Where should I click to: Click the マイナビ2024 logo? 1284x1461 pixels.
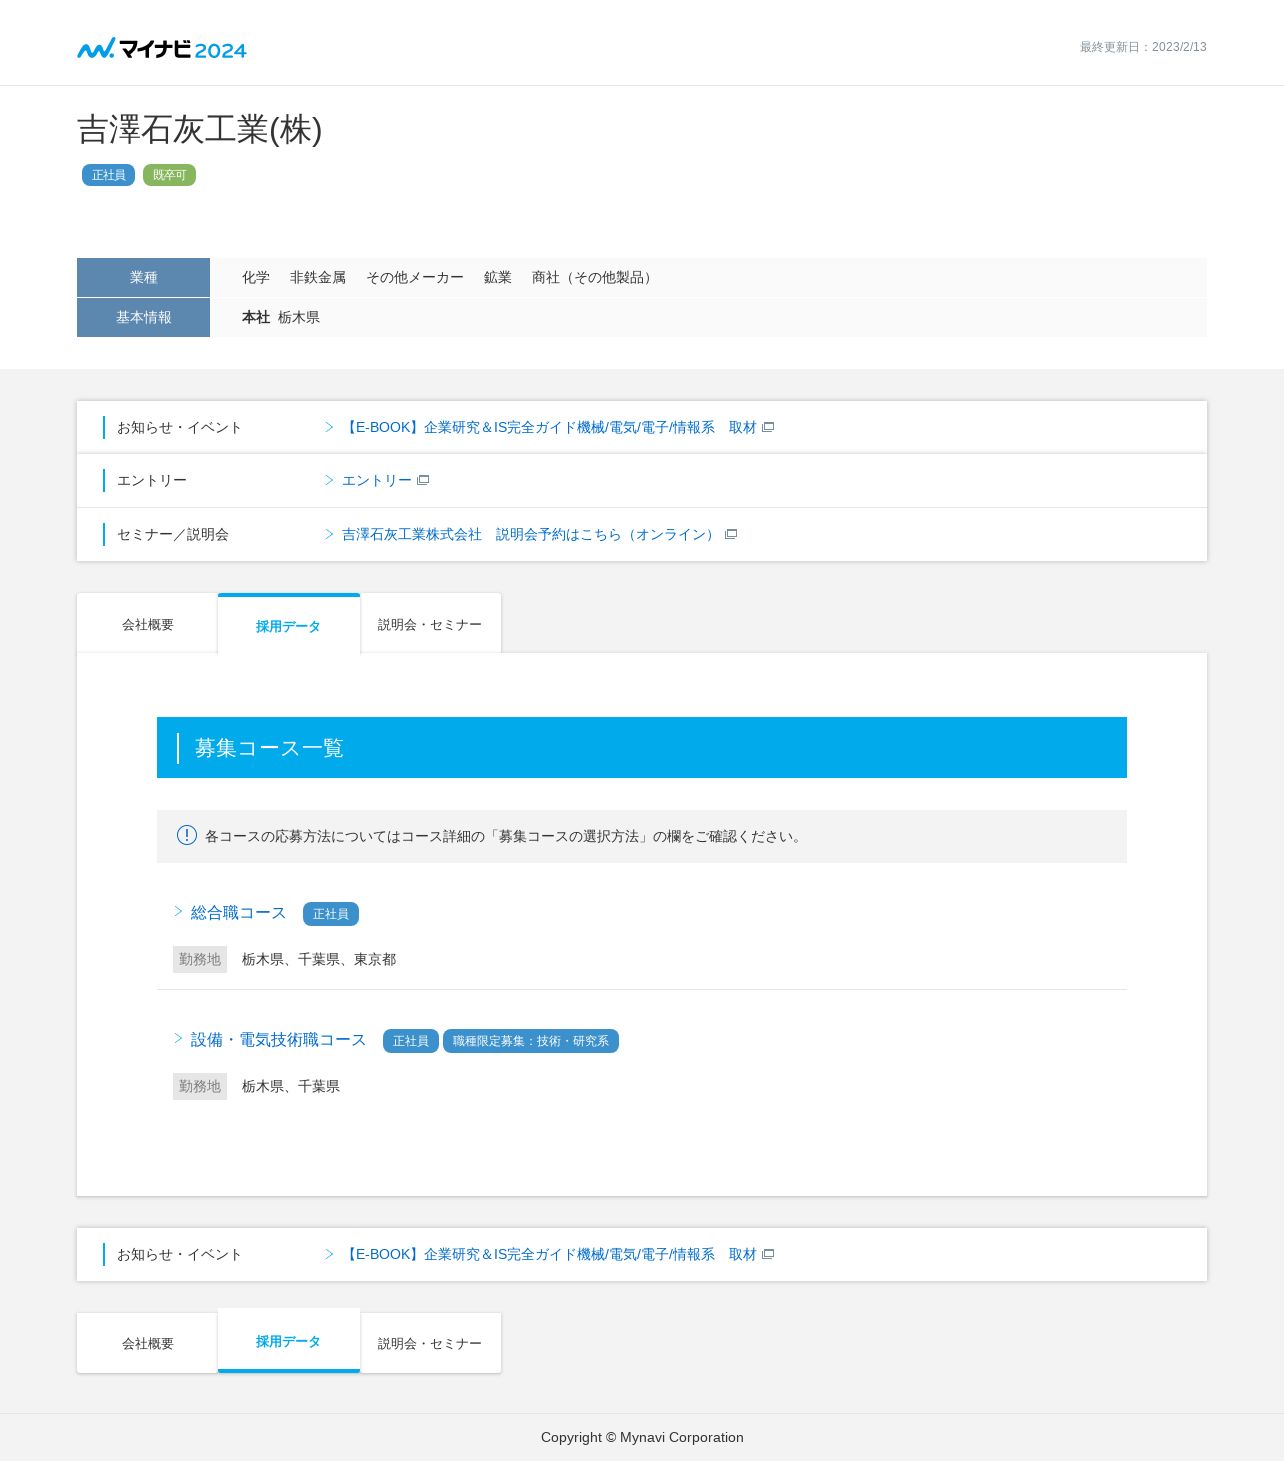coord(162,48)
